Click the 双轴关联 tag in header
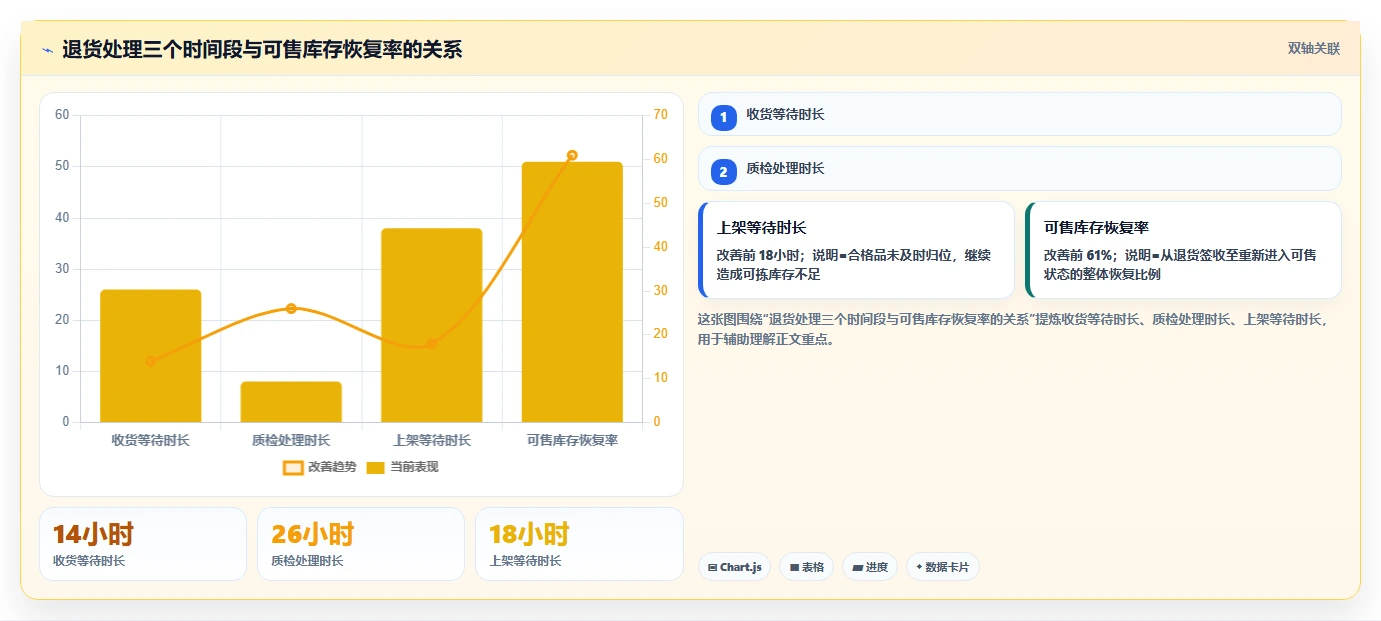Screen dimensions: 1381x621 (x=1313, y=48)
